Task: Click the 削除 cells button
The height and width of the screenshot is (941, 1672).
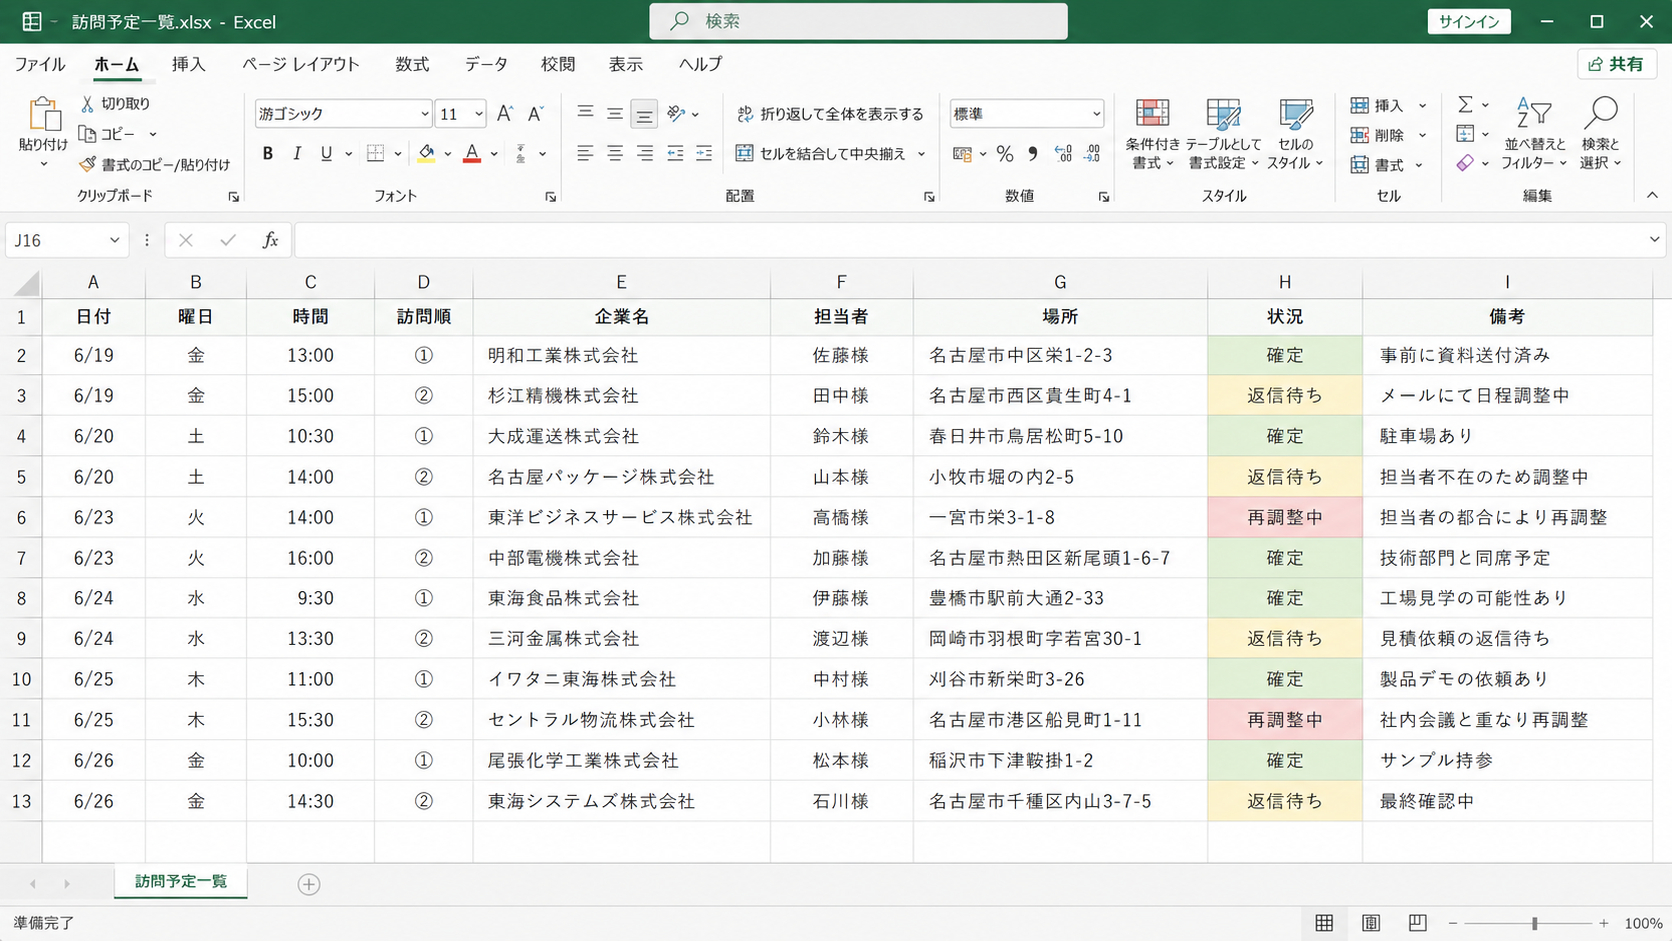Action: pos(1389,135)
